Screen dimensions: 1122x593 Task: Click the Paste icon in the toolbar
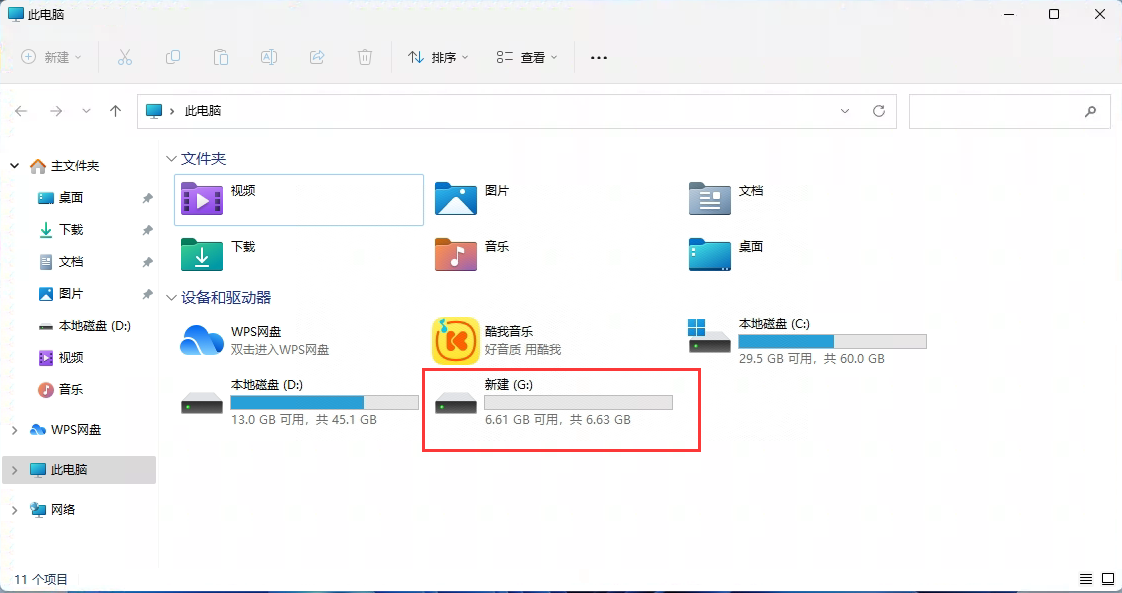click(220, 57)
